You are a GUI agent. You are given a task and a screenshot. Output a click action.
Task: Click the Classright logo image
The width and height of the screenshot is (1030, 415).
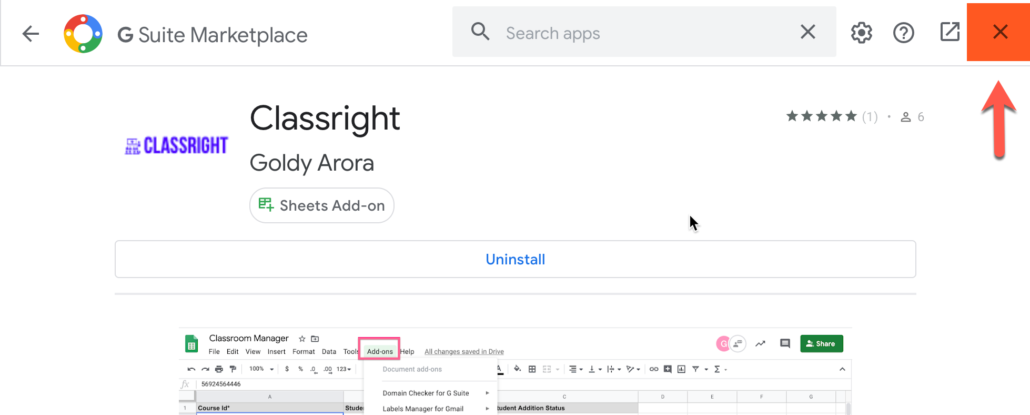tap(176, 145)
